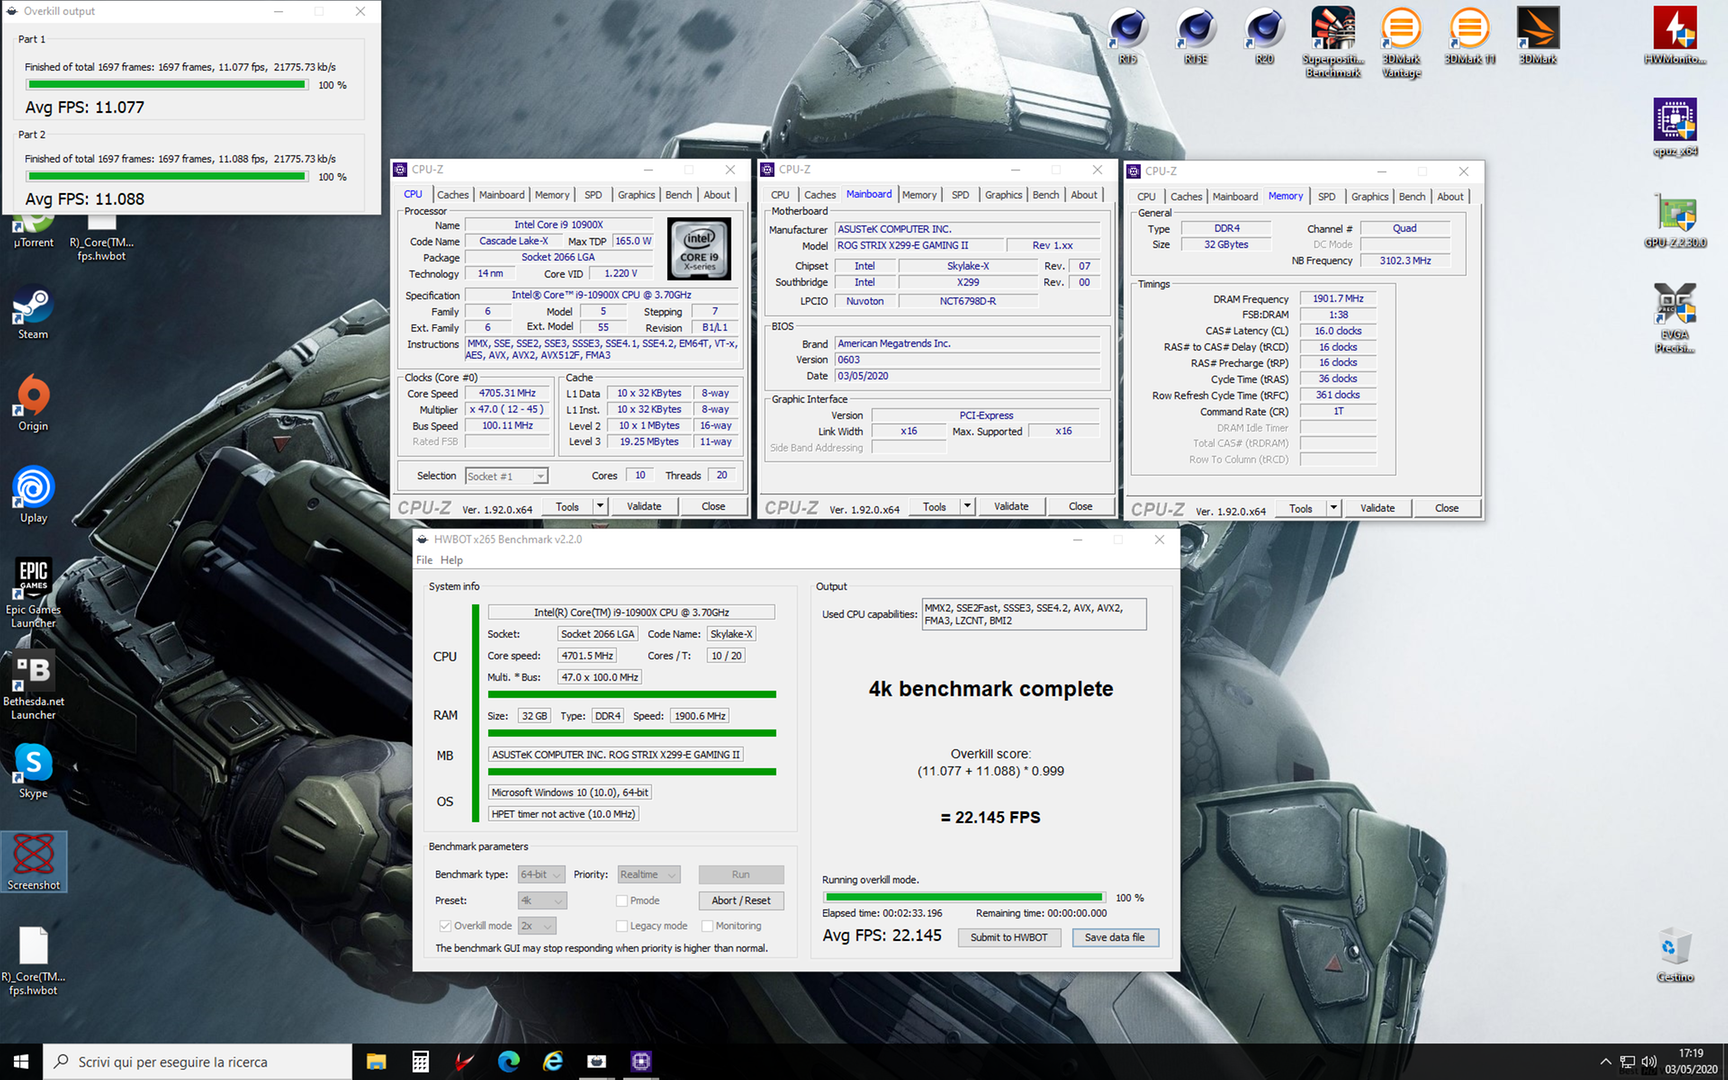This screenshot has height=1080, width=1728.
Task: Click the HWBOT benchmark 100% progress bar
Action: [x=964, y=898]
